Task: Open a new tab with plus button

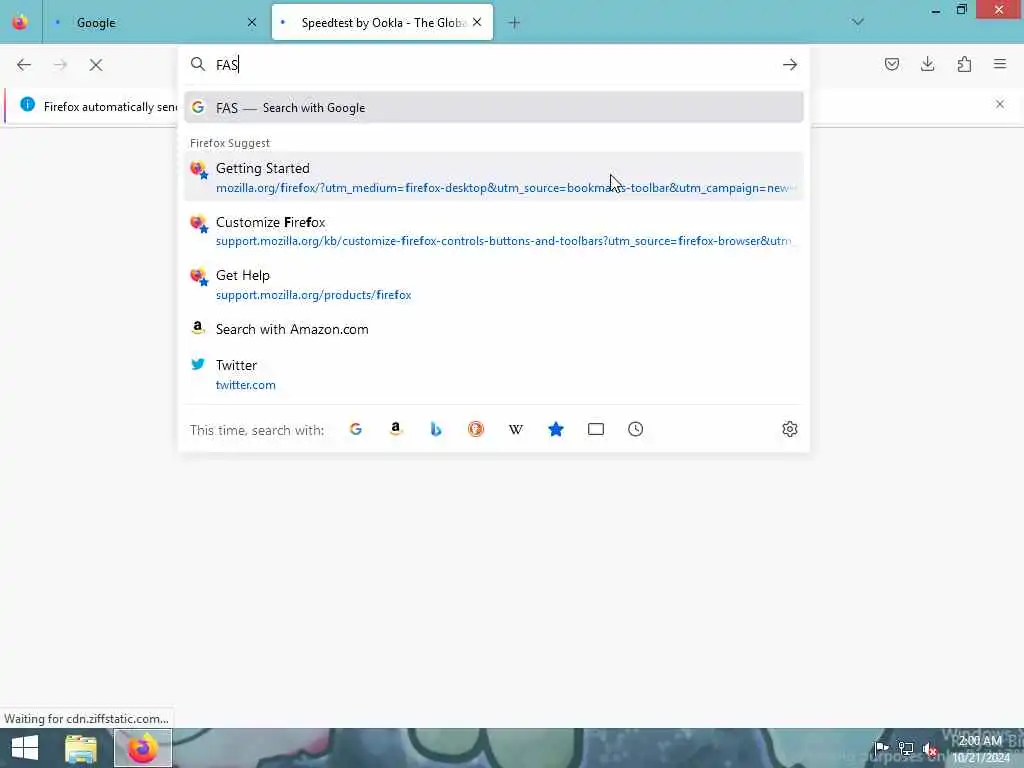Action: 514,23
